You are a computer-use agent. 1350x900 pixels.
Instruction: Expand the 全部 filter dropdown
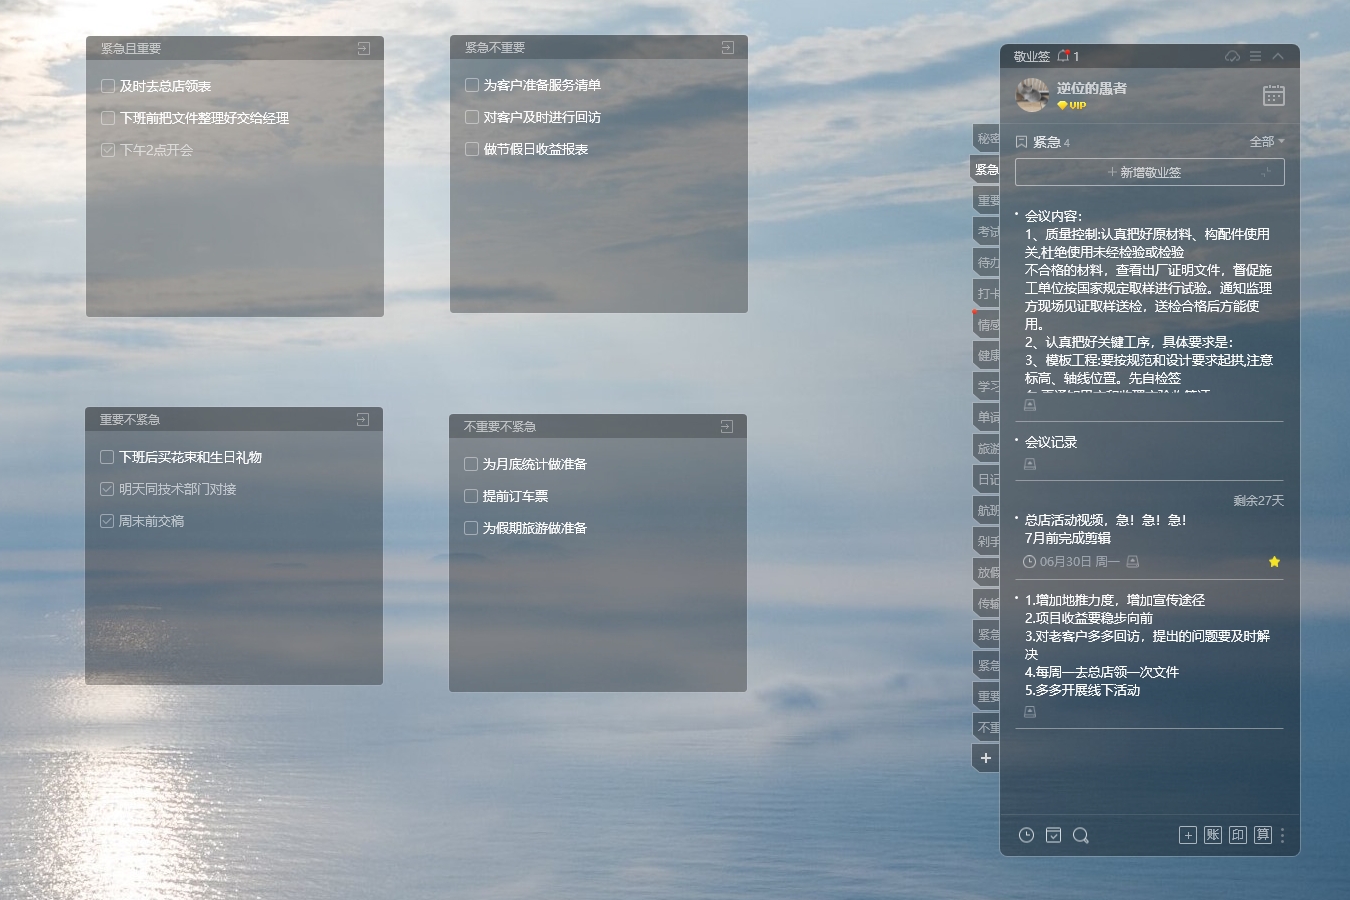pyautogui.click(x=1267, y=142)
